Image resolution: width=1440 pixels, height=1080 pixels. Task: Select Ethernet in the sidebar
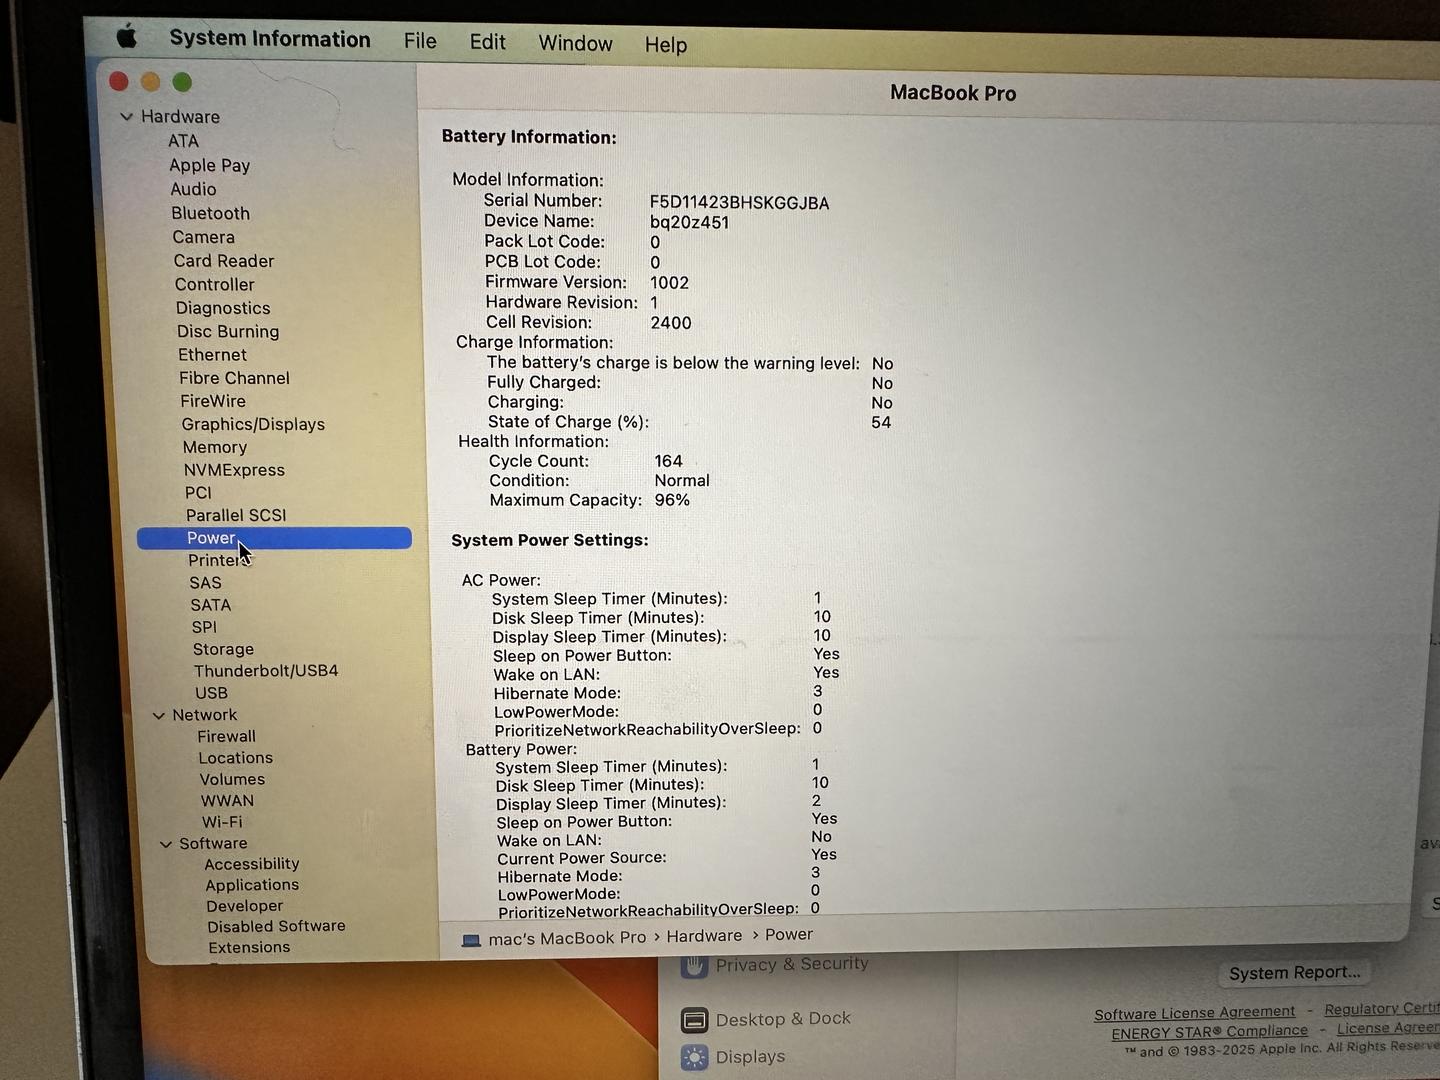tap(212, 355)
